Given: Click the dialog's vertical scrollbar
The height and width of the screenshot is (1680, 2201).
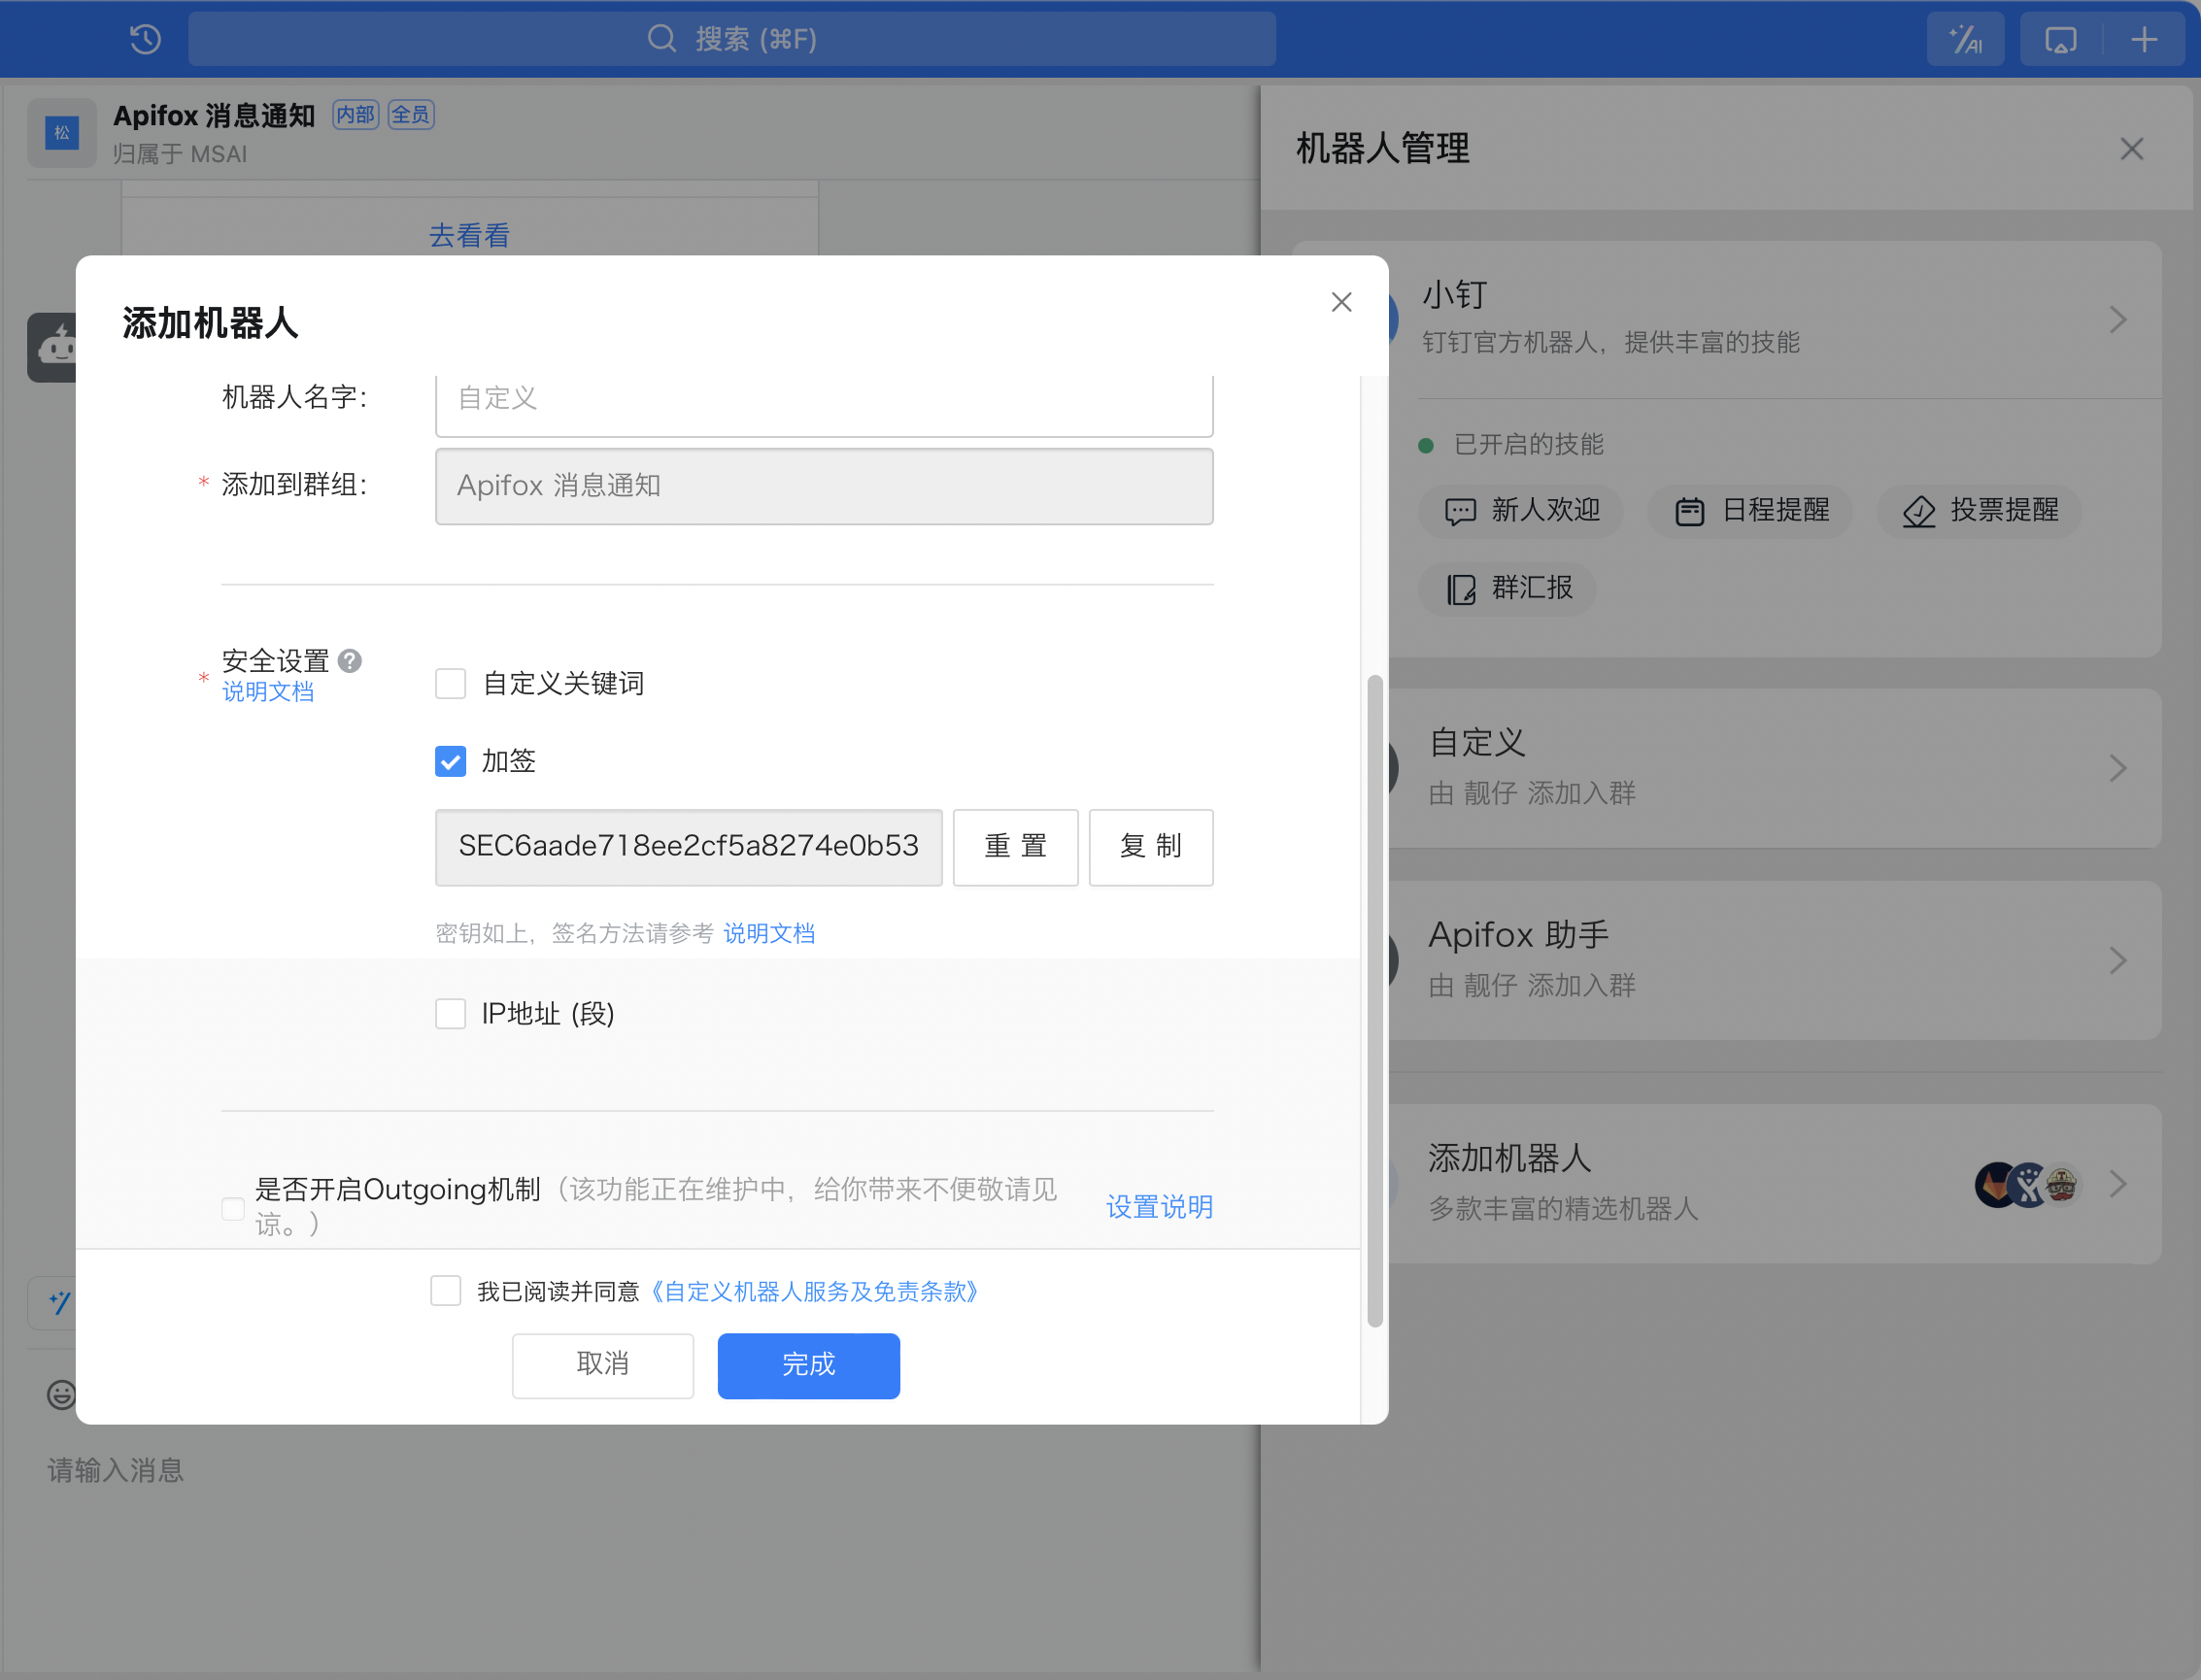Looking at the screenshot, I should click(x=1375, y=1000).
